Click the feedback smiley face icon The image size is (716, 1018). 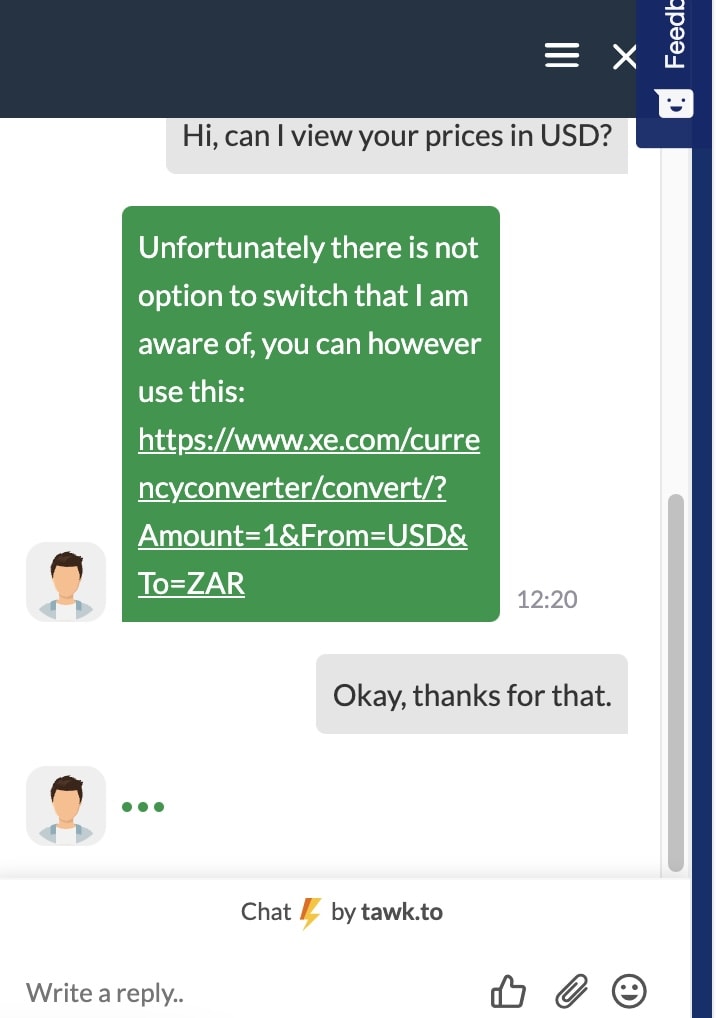coord(676,104)
